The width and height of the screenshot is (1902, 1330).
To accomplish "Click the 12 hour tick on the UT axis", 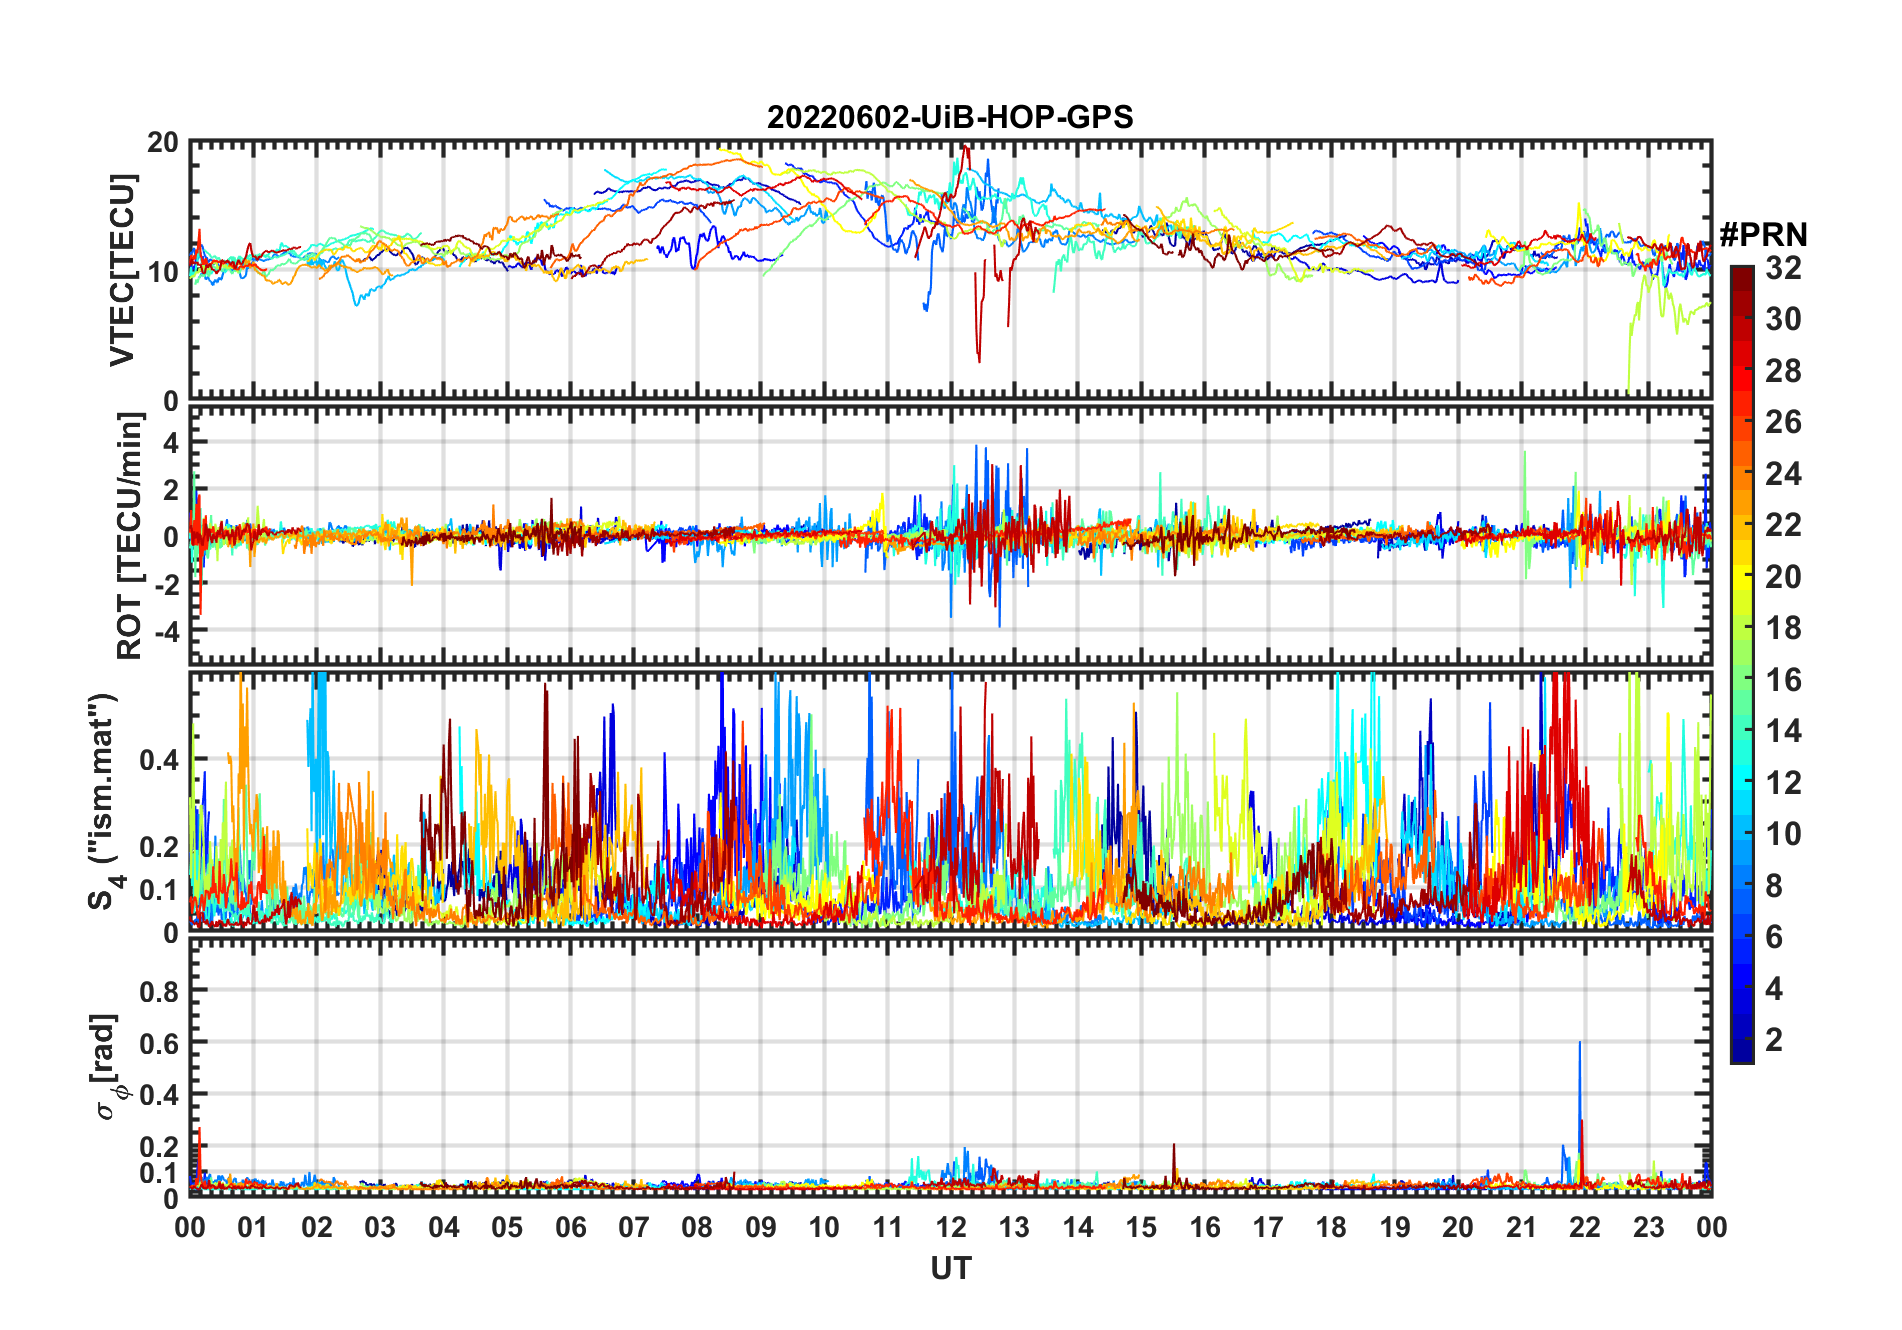I will pyautogui.click(x=951, y=1227).
